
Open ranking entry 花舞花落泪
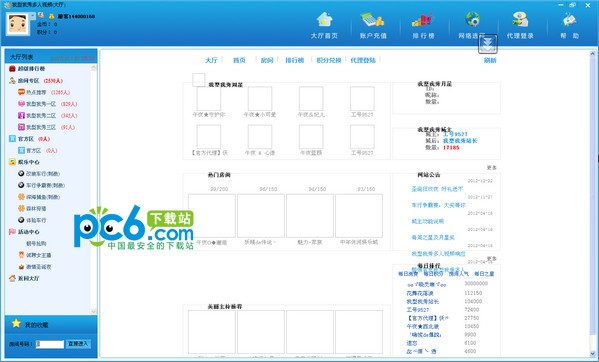coord(420,293)
